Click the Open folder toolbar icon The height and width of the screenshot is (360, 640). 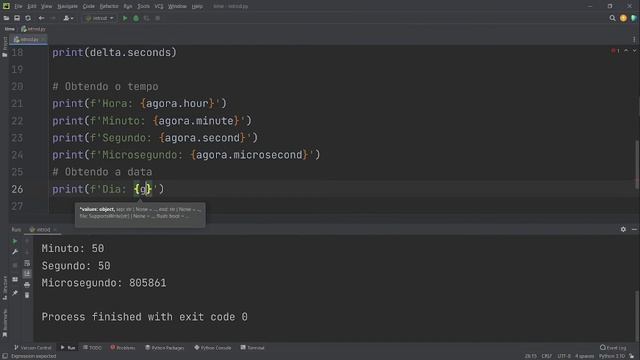(x=6, y=18)
